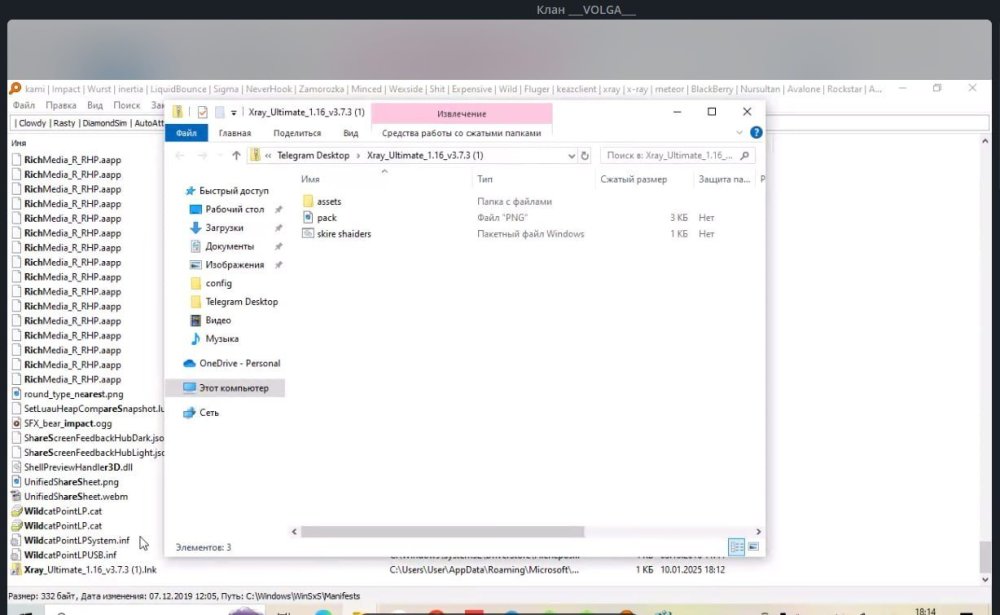1000x615 pixels.
Task: Select UnifiedShareSheet.png in Everything list
Action: (71, 482)
